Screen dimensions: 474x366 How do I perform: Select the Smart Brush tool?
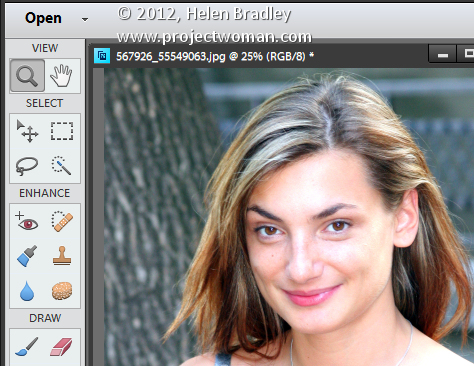[27, 256]
